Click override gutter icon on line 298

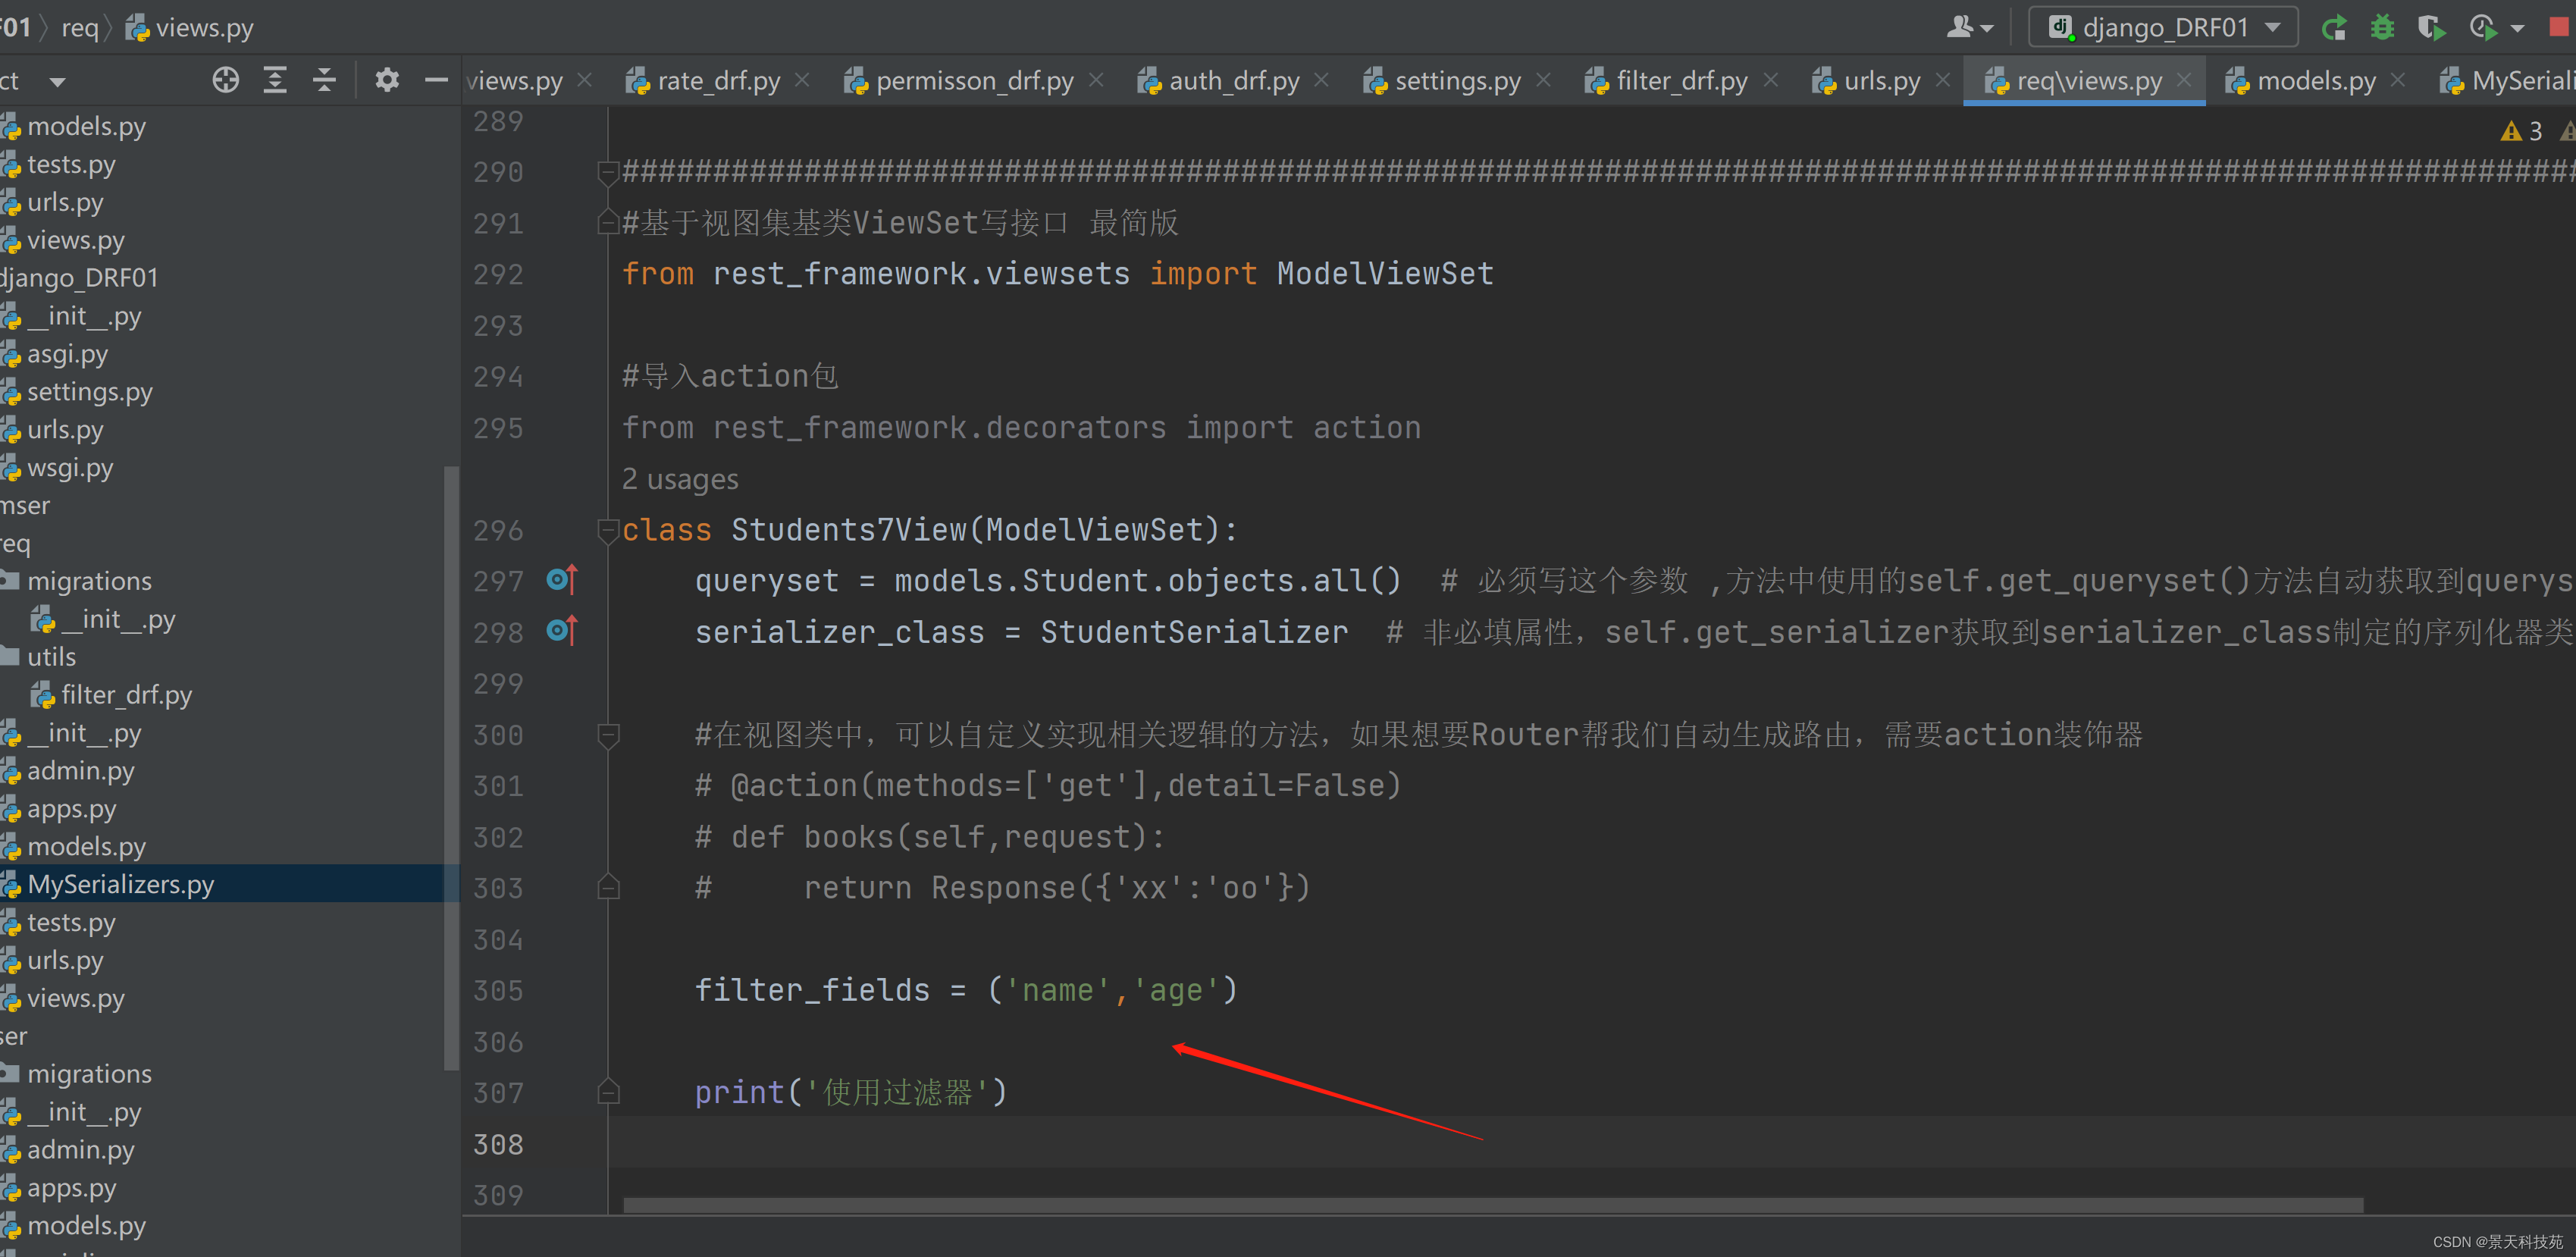click(x=562, y=630)
